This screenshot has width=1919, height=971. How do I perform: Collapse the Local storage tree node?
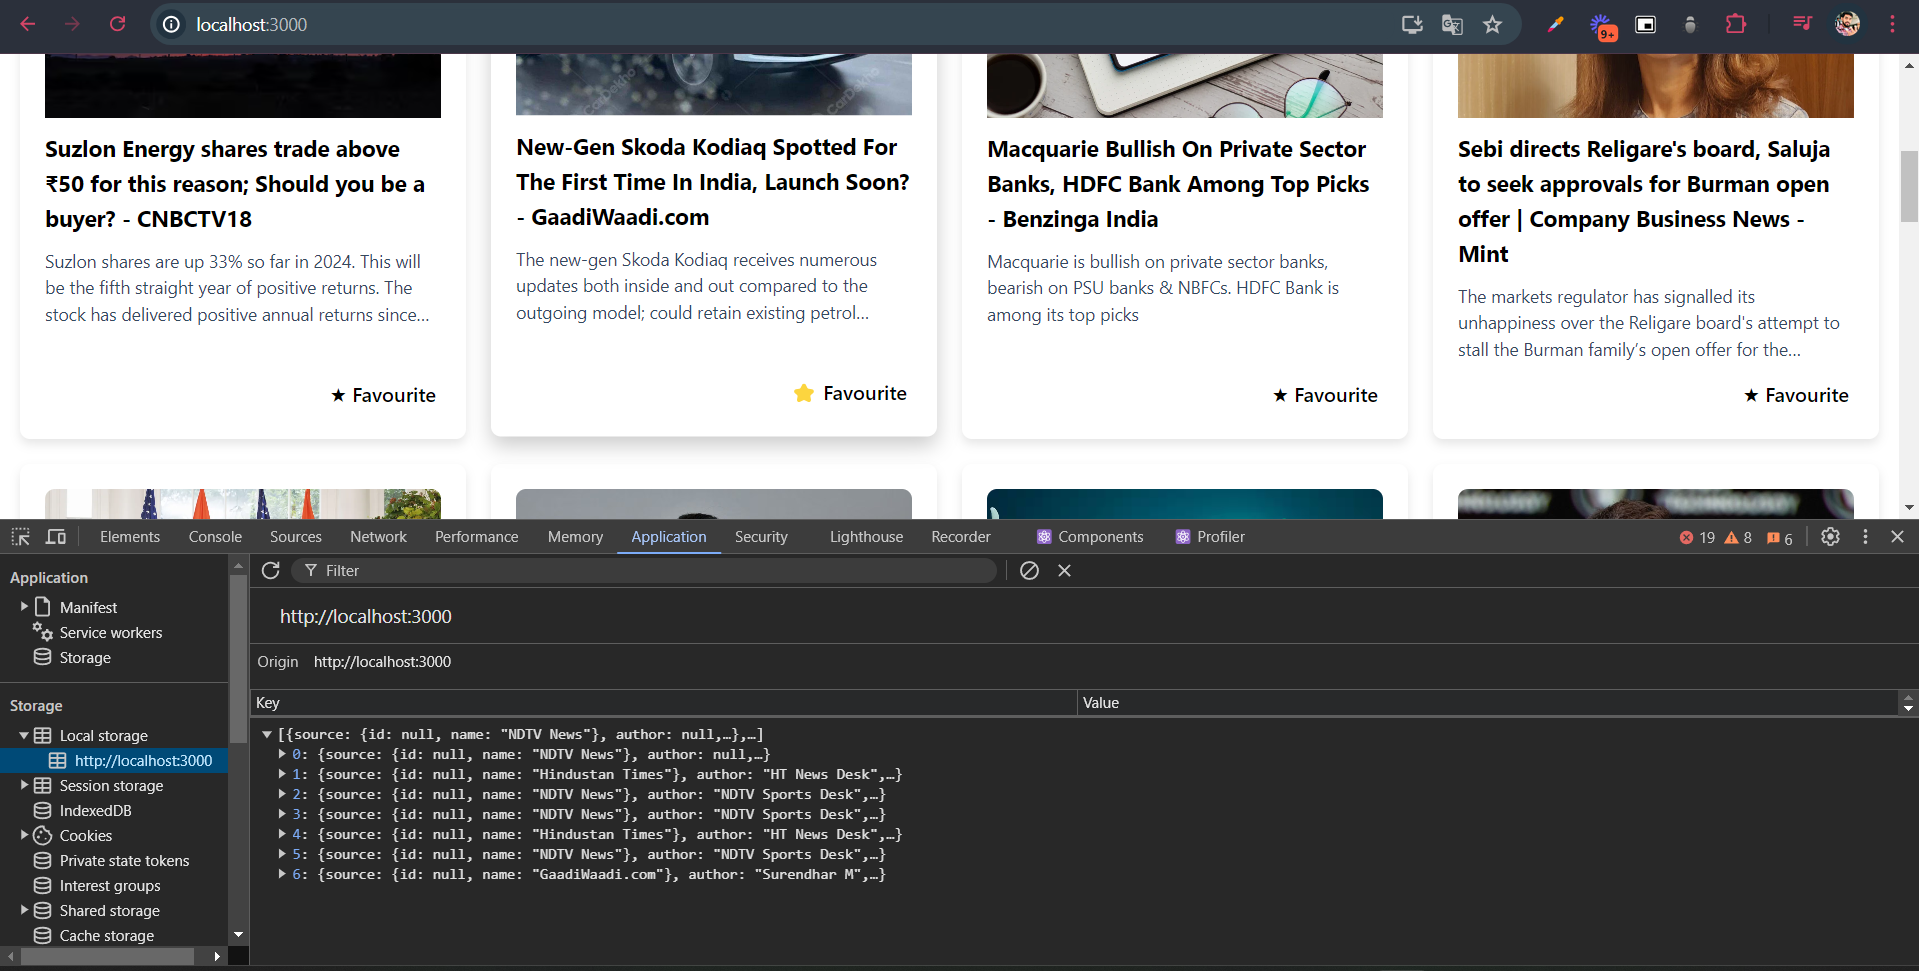click(24, 735)
